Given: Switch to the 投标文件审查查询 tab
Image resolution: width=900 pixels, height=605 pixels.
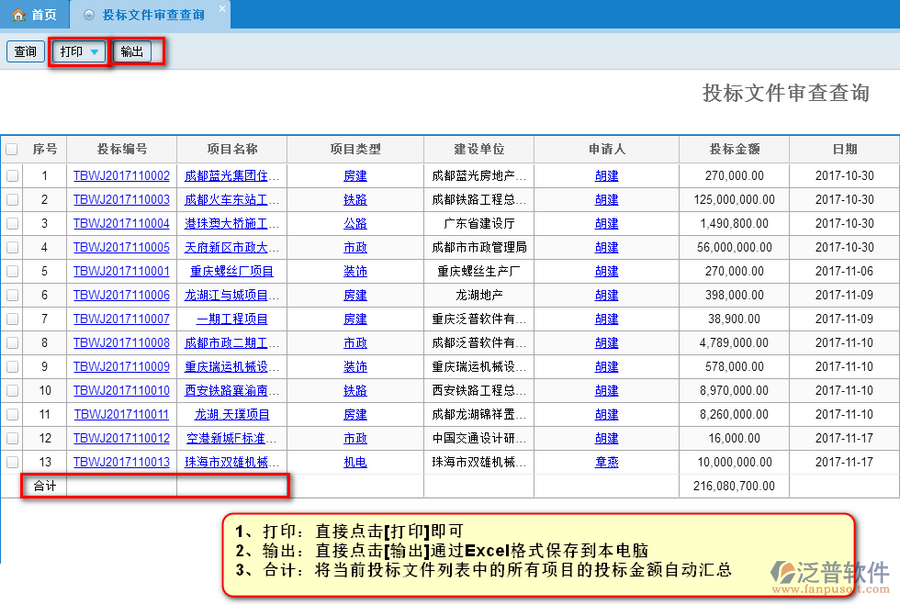Looking at the screenshot, I should [153, 15].
